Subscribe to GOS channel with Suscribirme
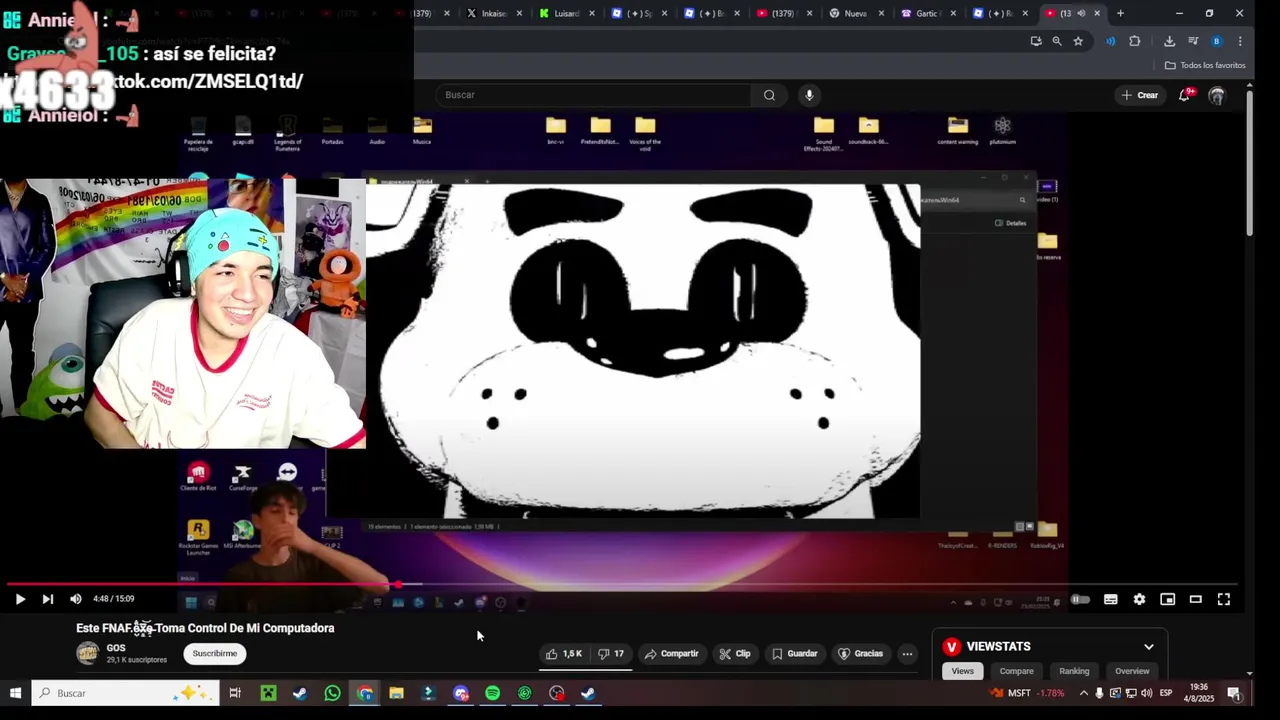The width and height of the screenshot is (1280, 720). pyautogui.click(x=215, y=654)
